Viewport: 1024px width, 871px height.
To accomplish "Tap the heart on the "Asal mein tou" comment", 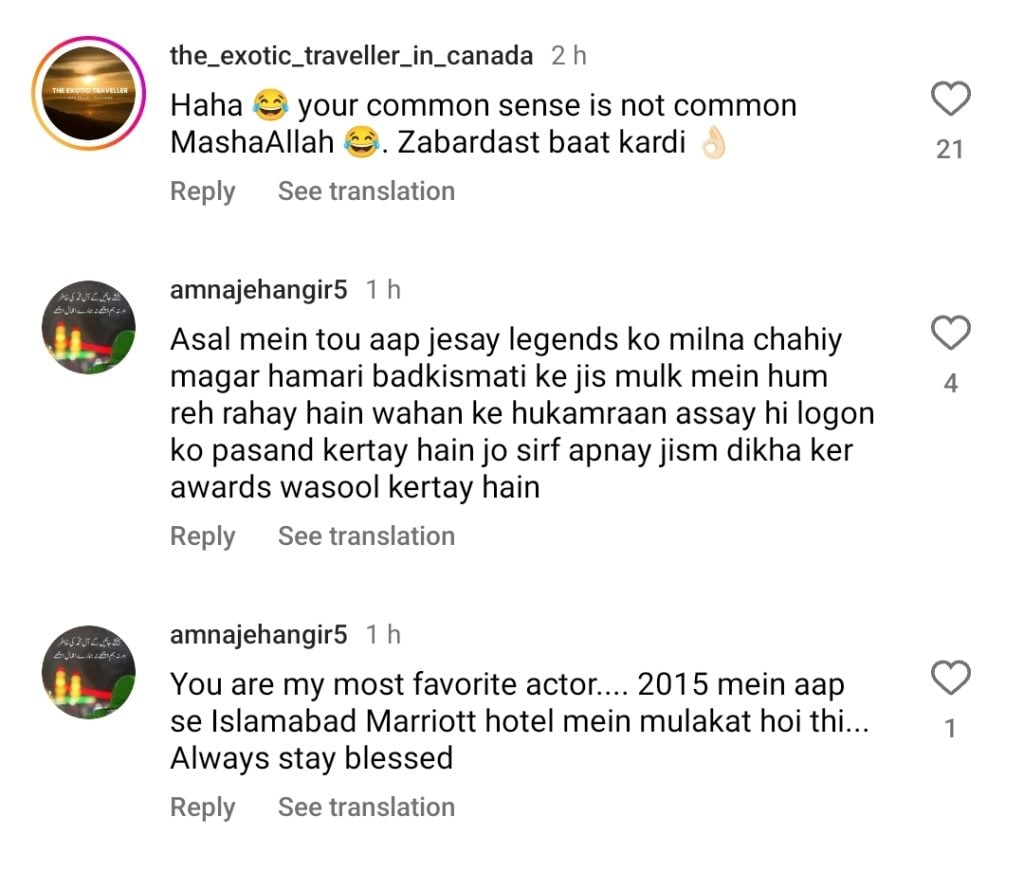I will click(x=950, y=333).
